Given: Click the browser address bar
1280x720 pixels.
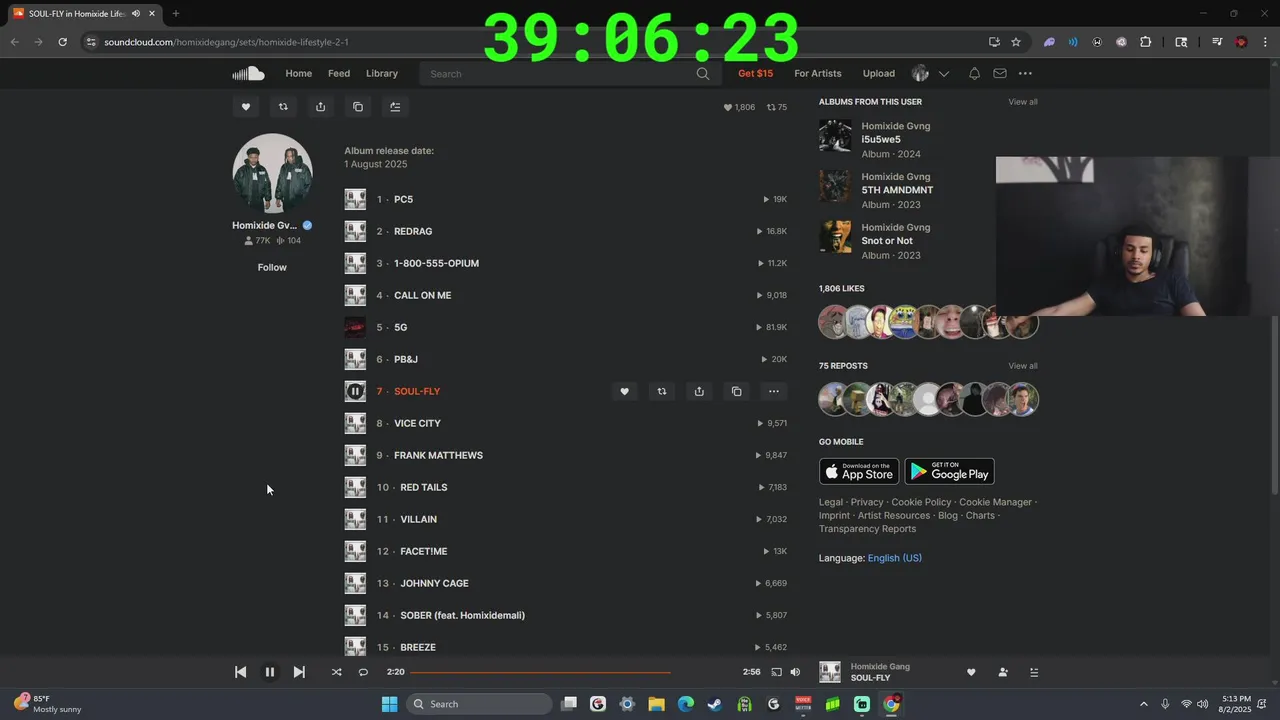Looking at the screenshot, I should click(530, 42).
